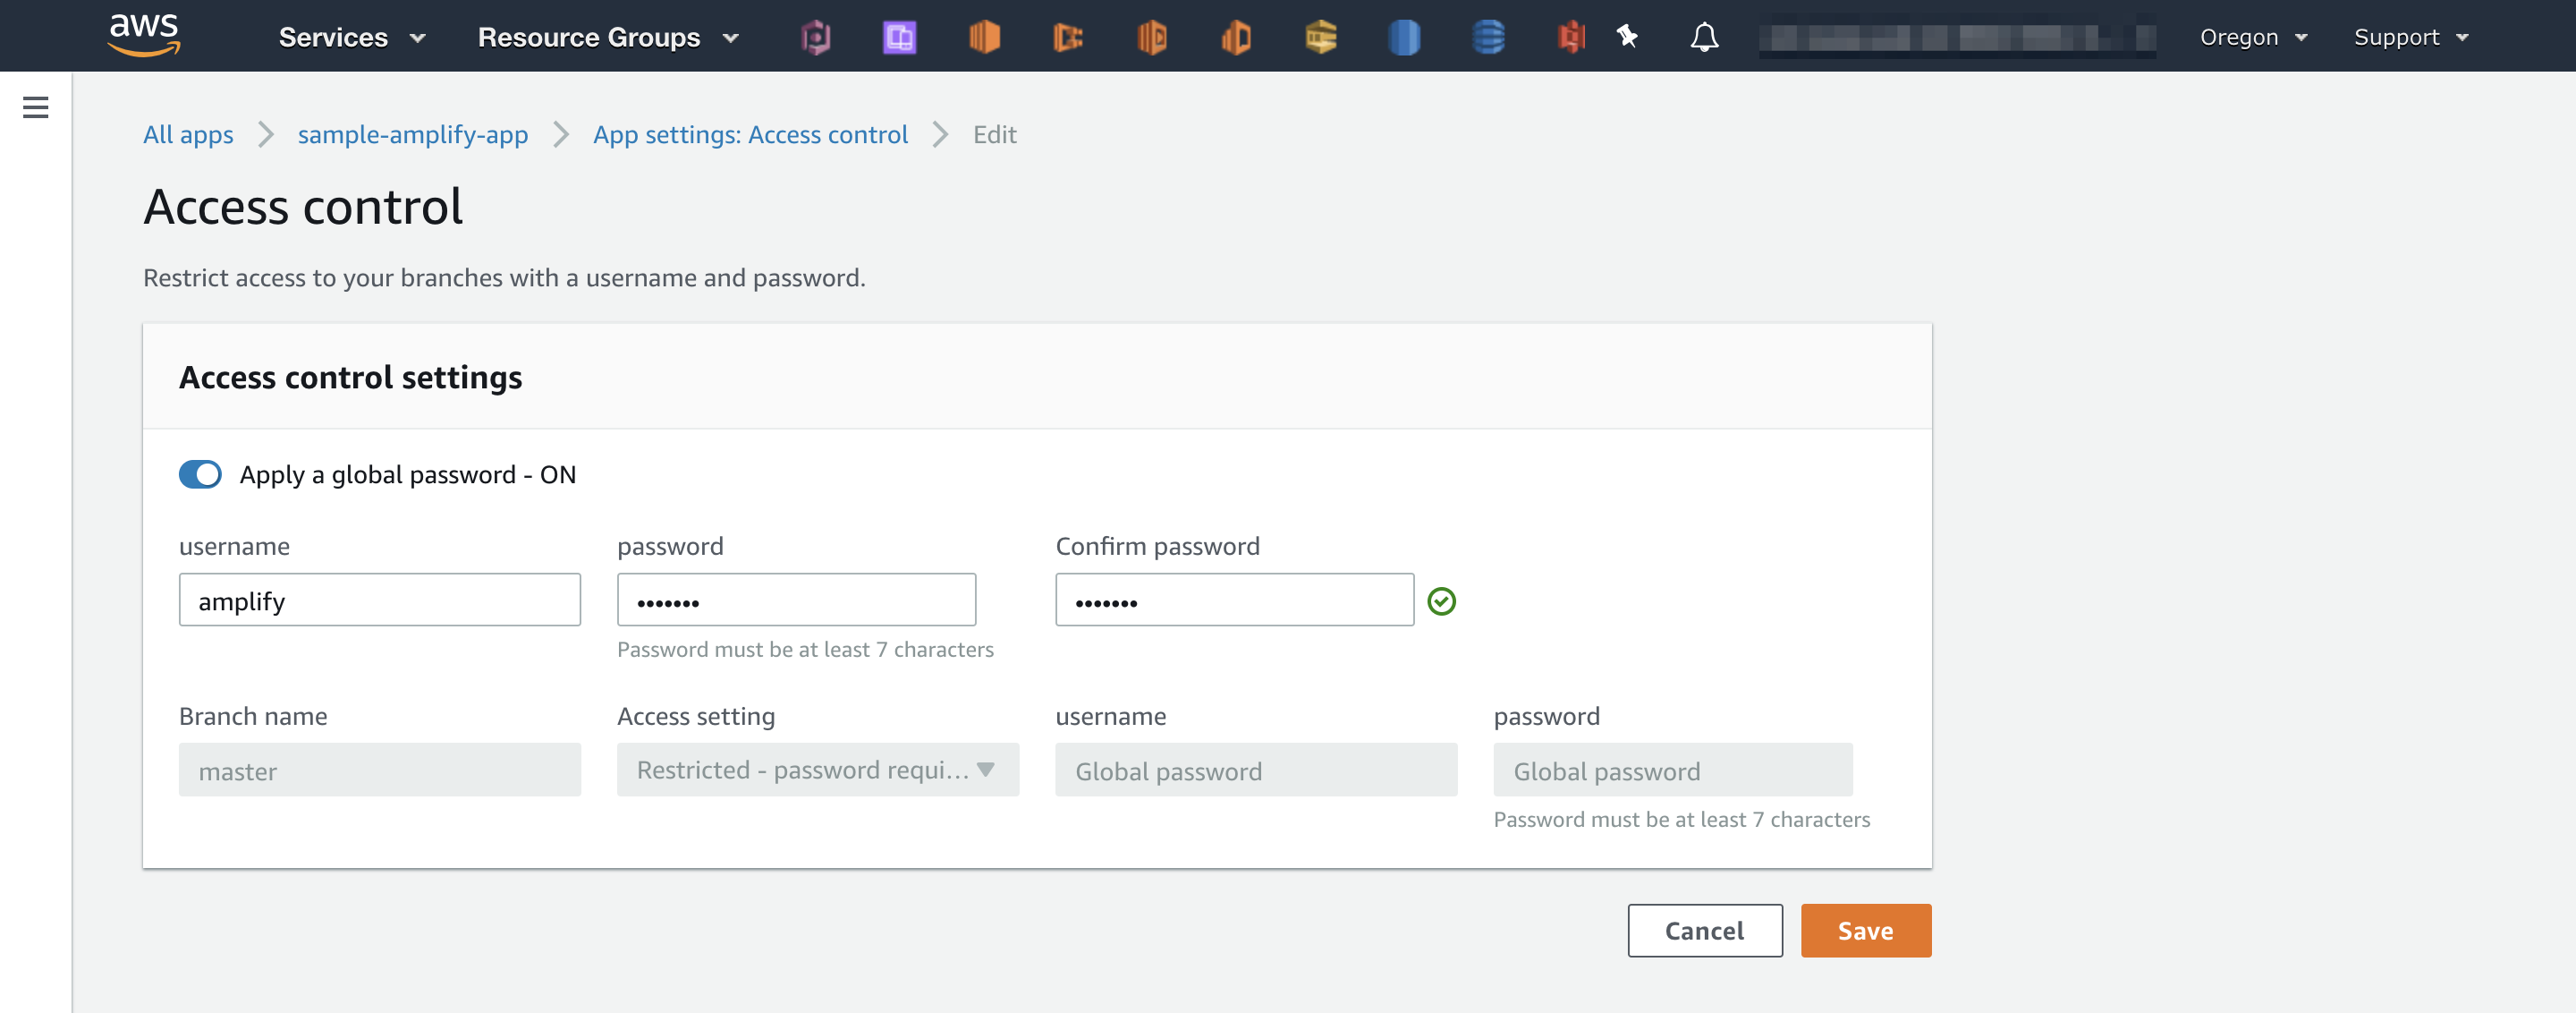Click the yellow S3 storage shortcut icon

(x=1320, y=36)
